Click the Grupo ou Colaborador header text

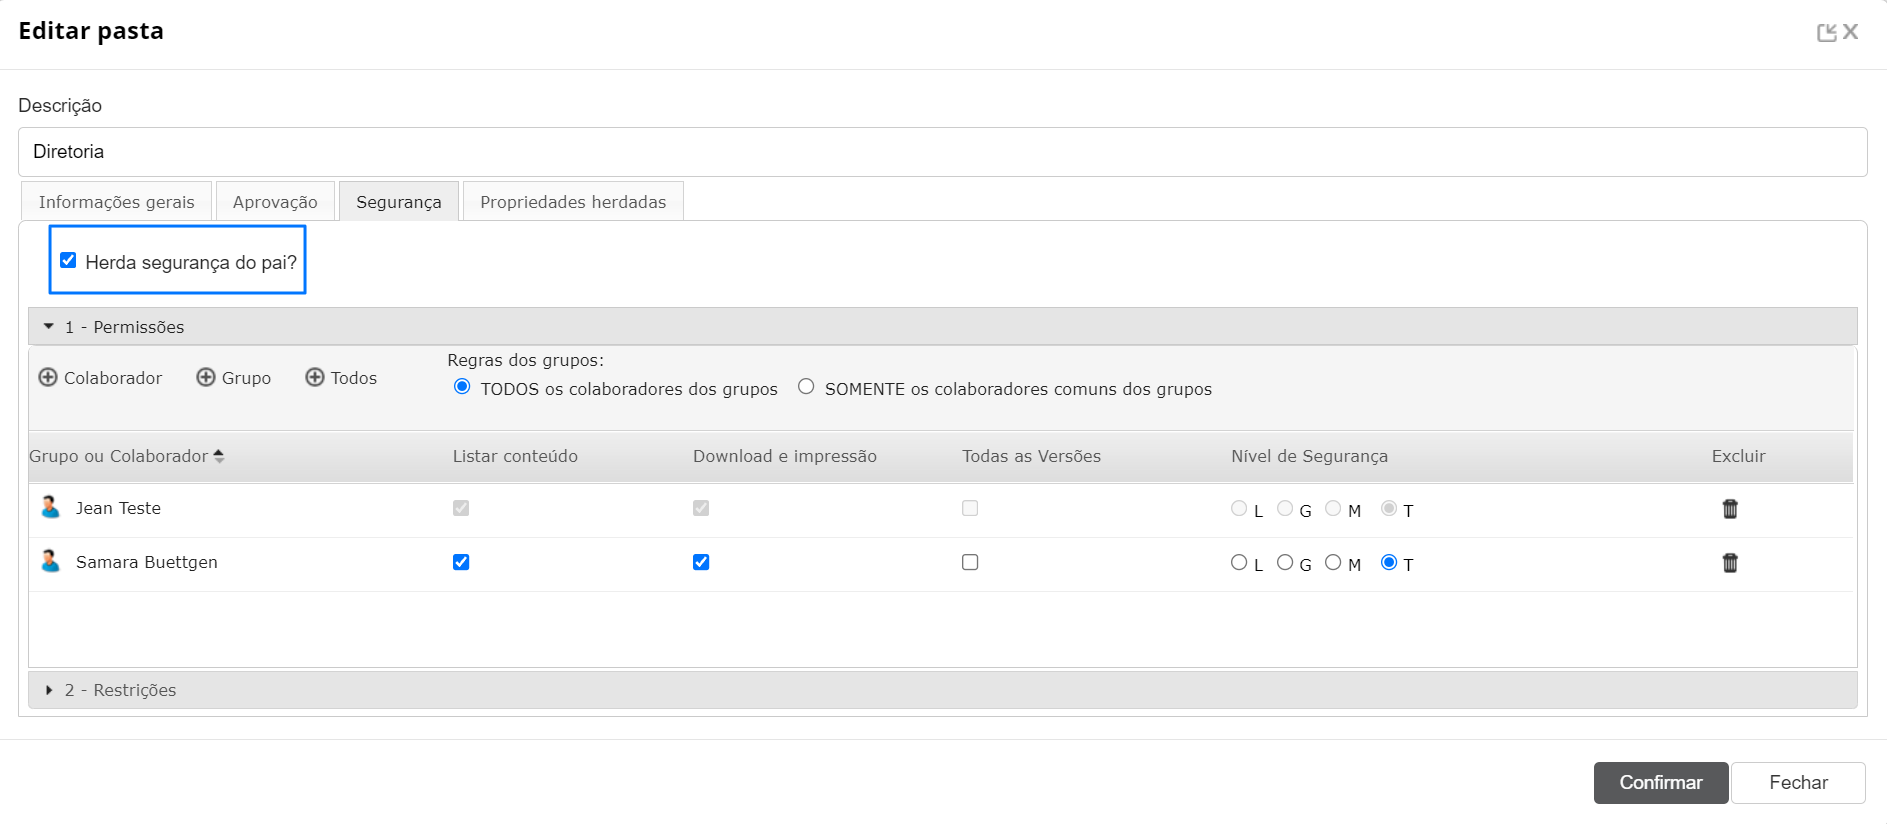click(x=118, y=456)
